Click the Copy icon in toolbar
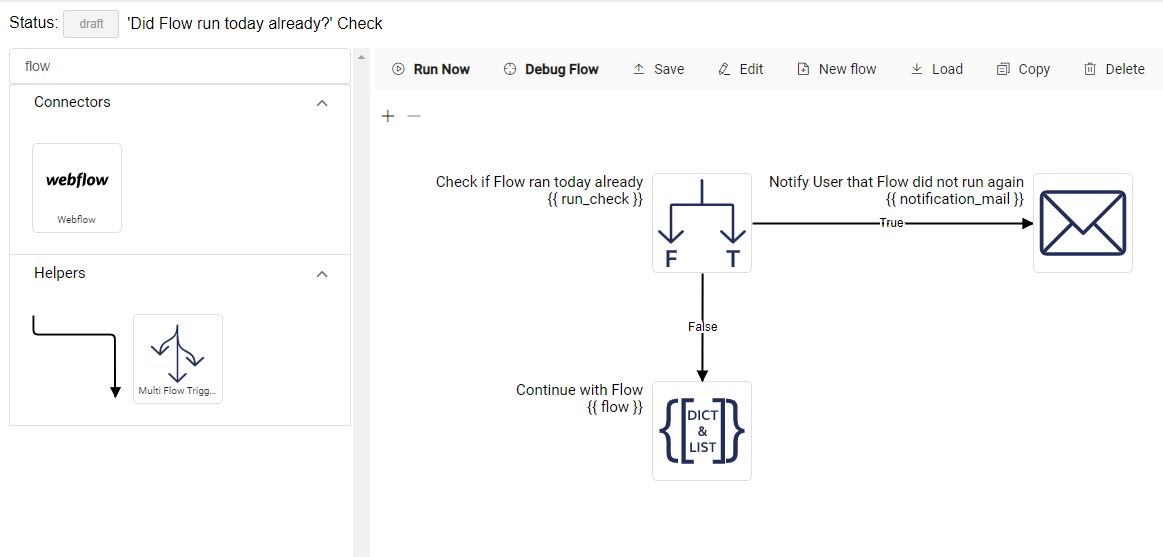 pos(1004,69)
